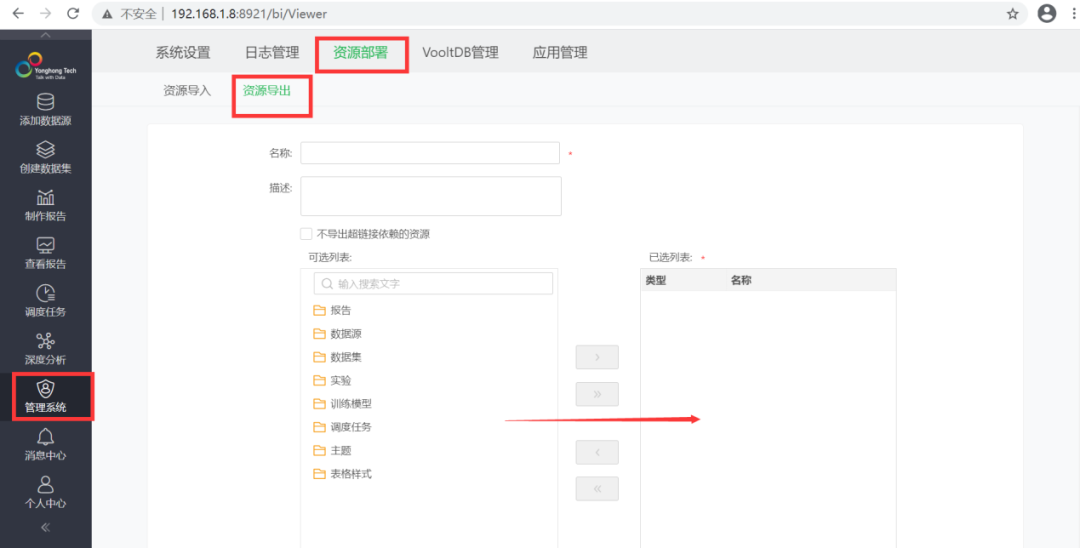The width and height of the screenshot is (1080, 548).
Task: Switch to the 资源导入 sub-tab
Action: 187,90
